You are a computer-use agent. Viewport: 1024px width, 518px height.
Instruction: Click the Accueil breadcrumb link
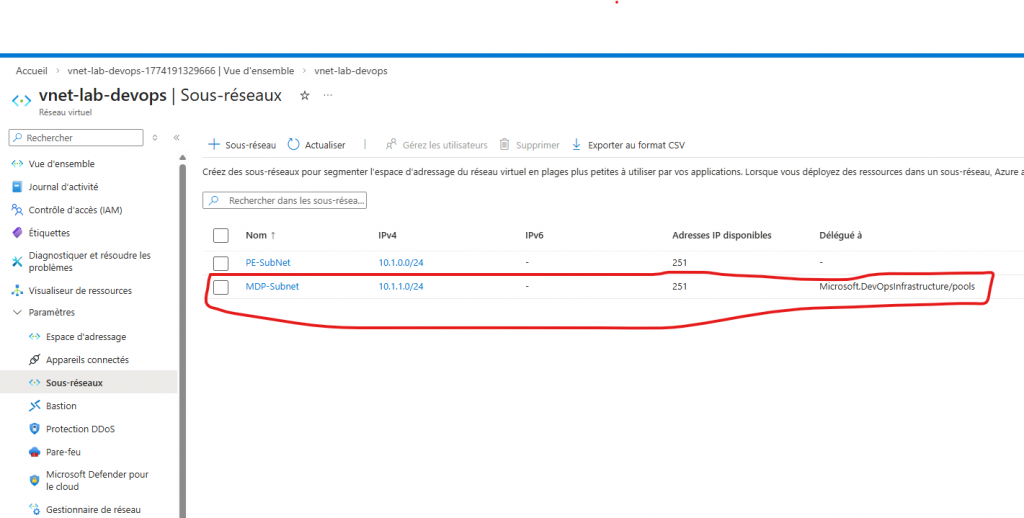pyautogui.click(x=31, y=71)
